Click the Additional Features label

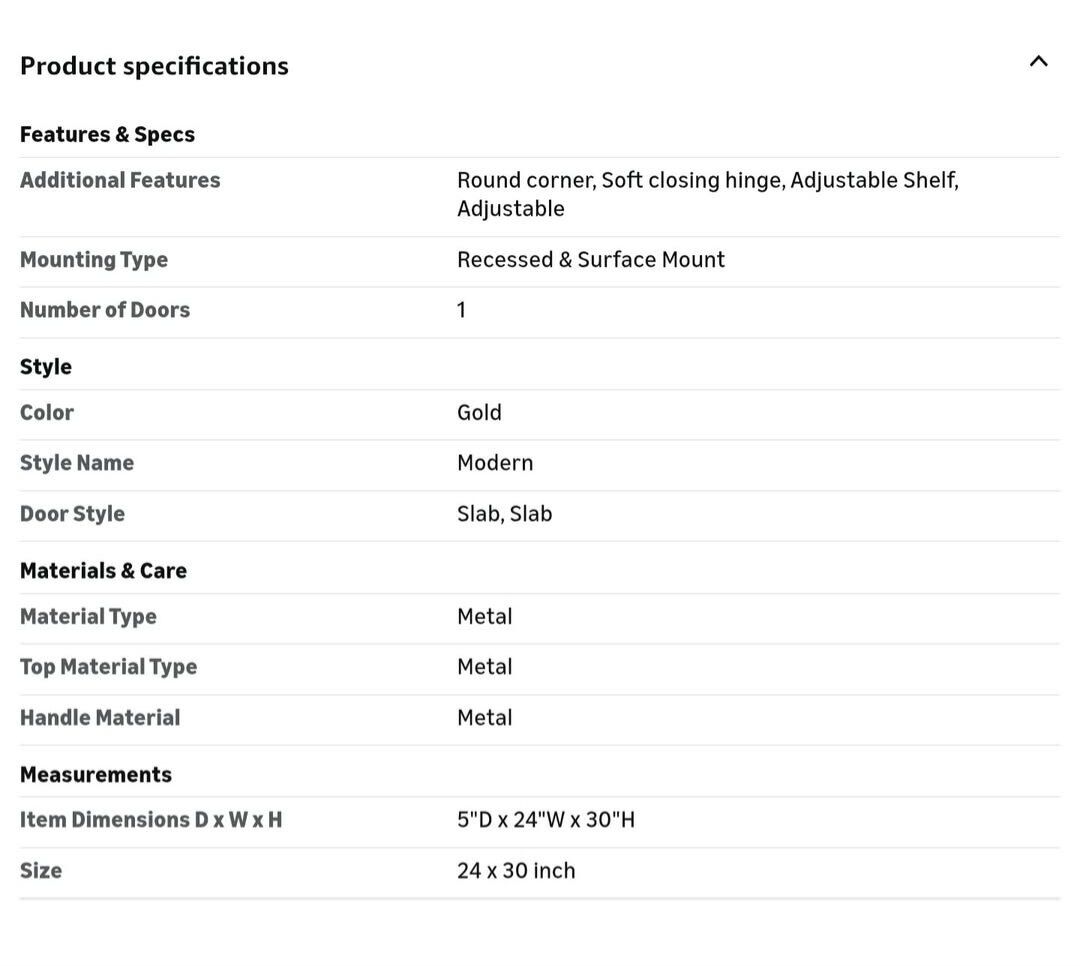tap(120, 180)
